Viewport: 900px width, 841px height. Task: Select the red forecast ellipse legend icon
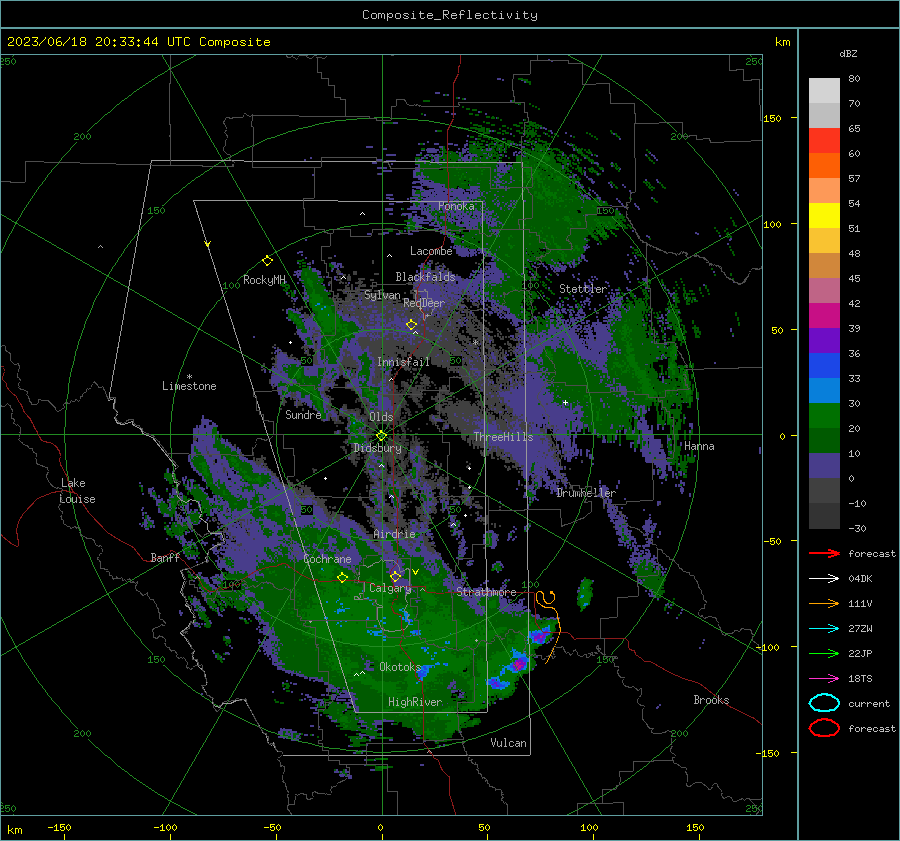coord(824,728)
